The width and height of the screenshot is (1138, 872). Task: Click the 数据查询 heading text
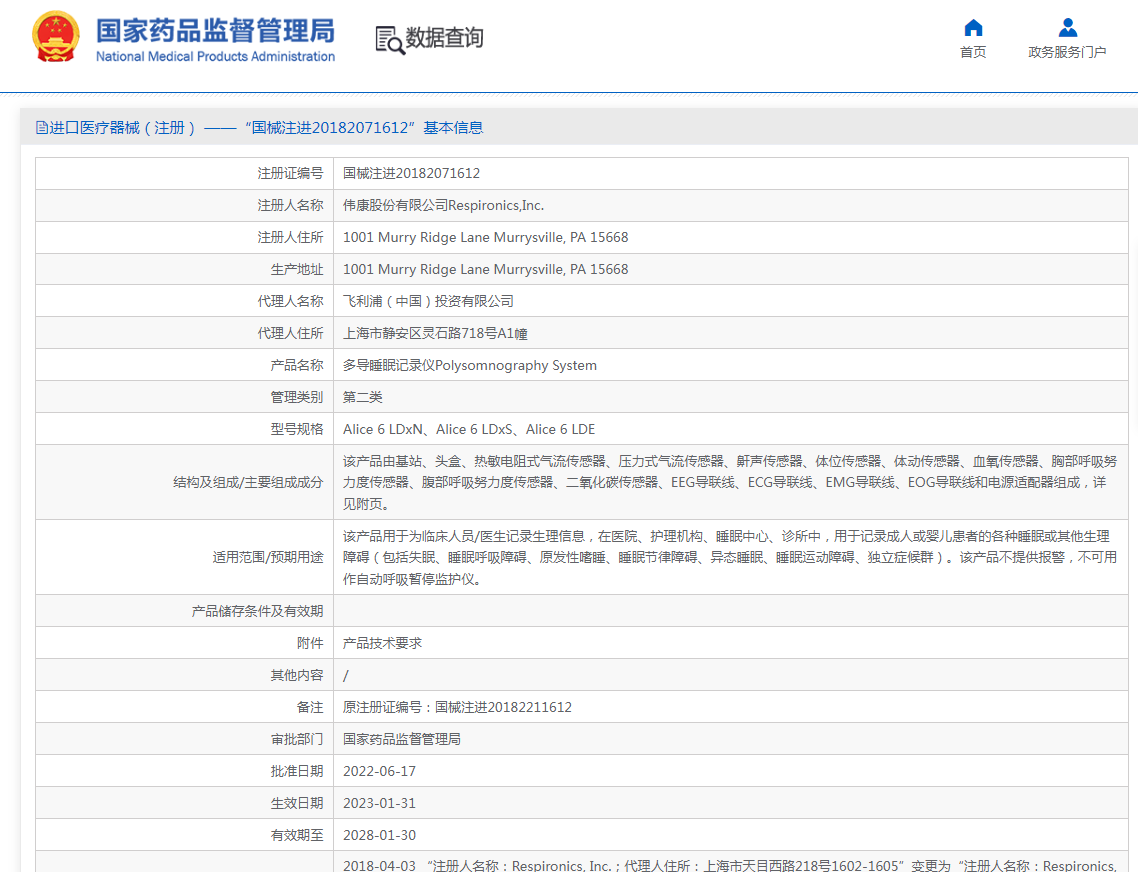[444, 37]
